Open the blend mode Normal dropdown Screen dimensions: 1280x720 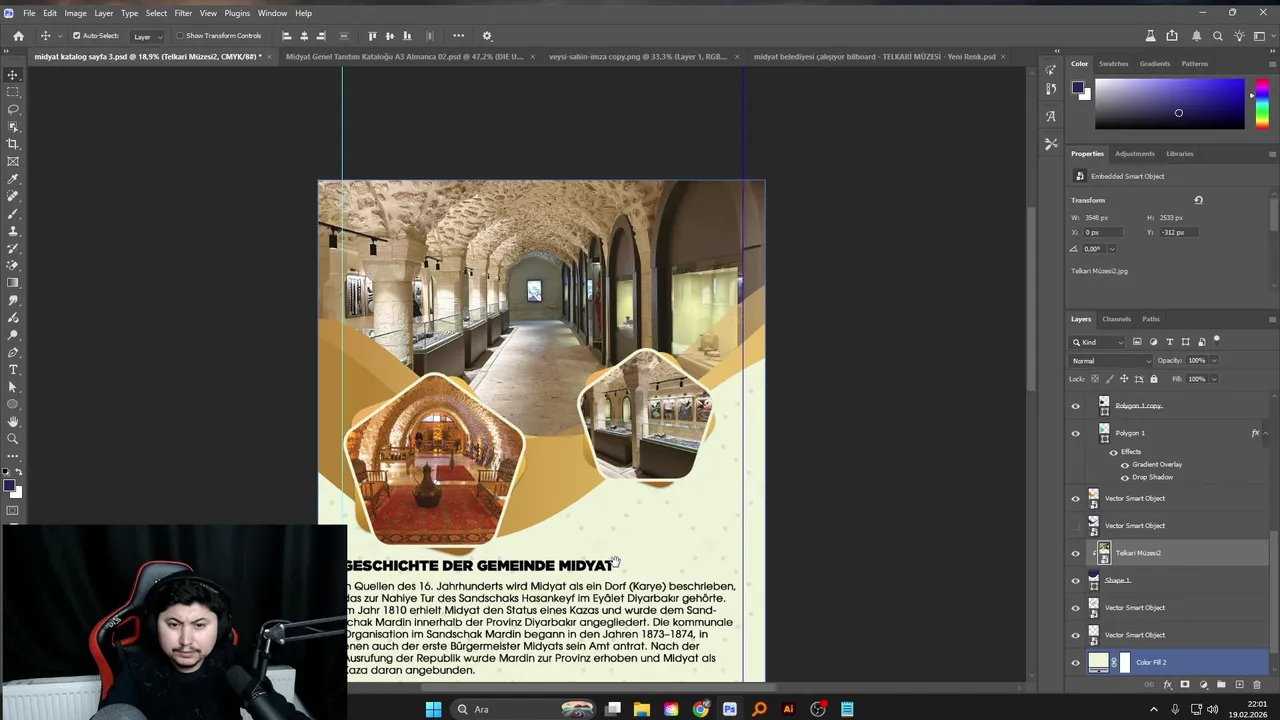point(1111,361)
